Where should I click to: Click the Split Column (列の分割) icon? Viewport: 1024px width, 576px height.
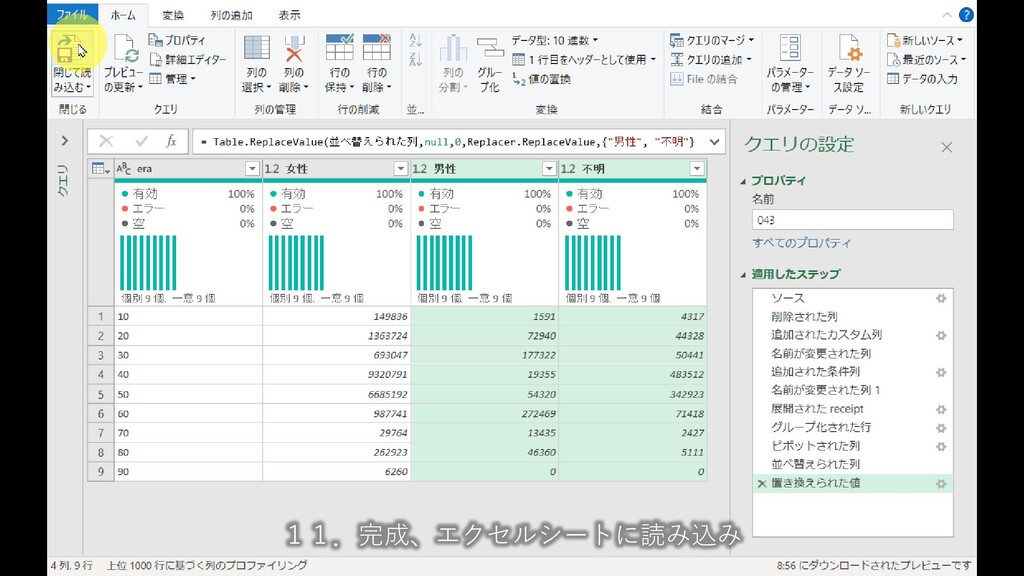coord(453,50)
